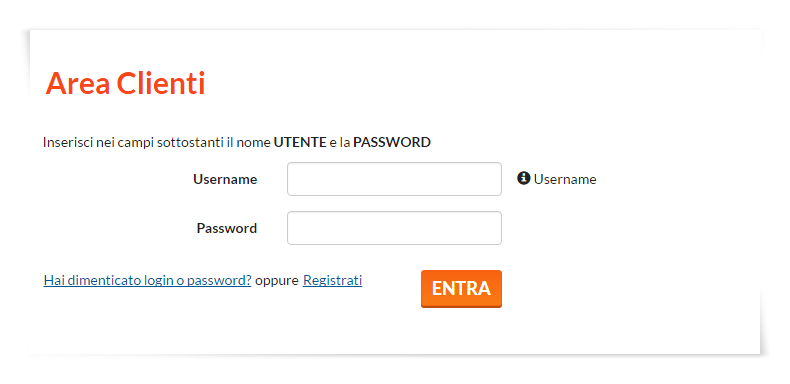Open 'Hai dimenticato login o password?' link
Viewport: 790px width, 384px height.
coord(147,281)
